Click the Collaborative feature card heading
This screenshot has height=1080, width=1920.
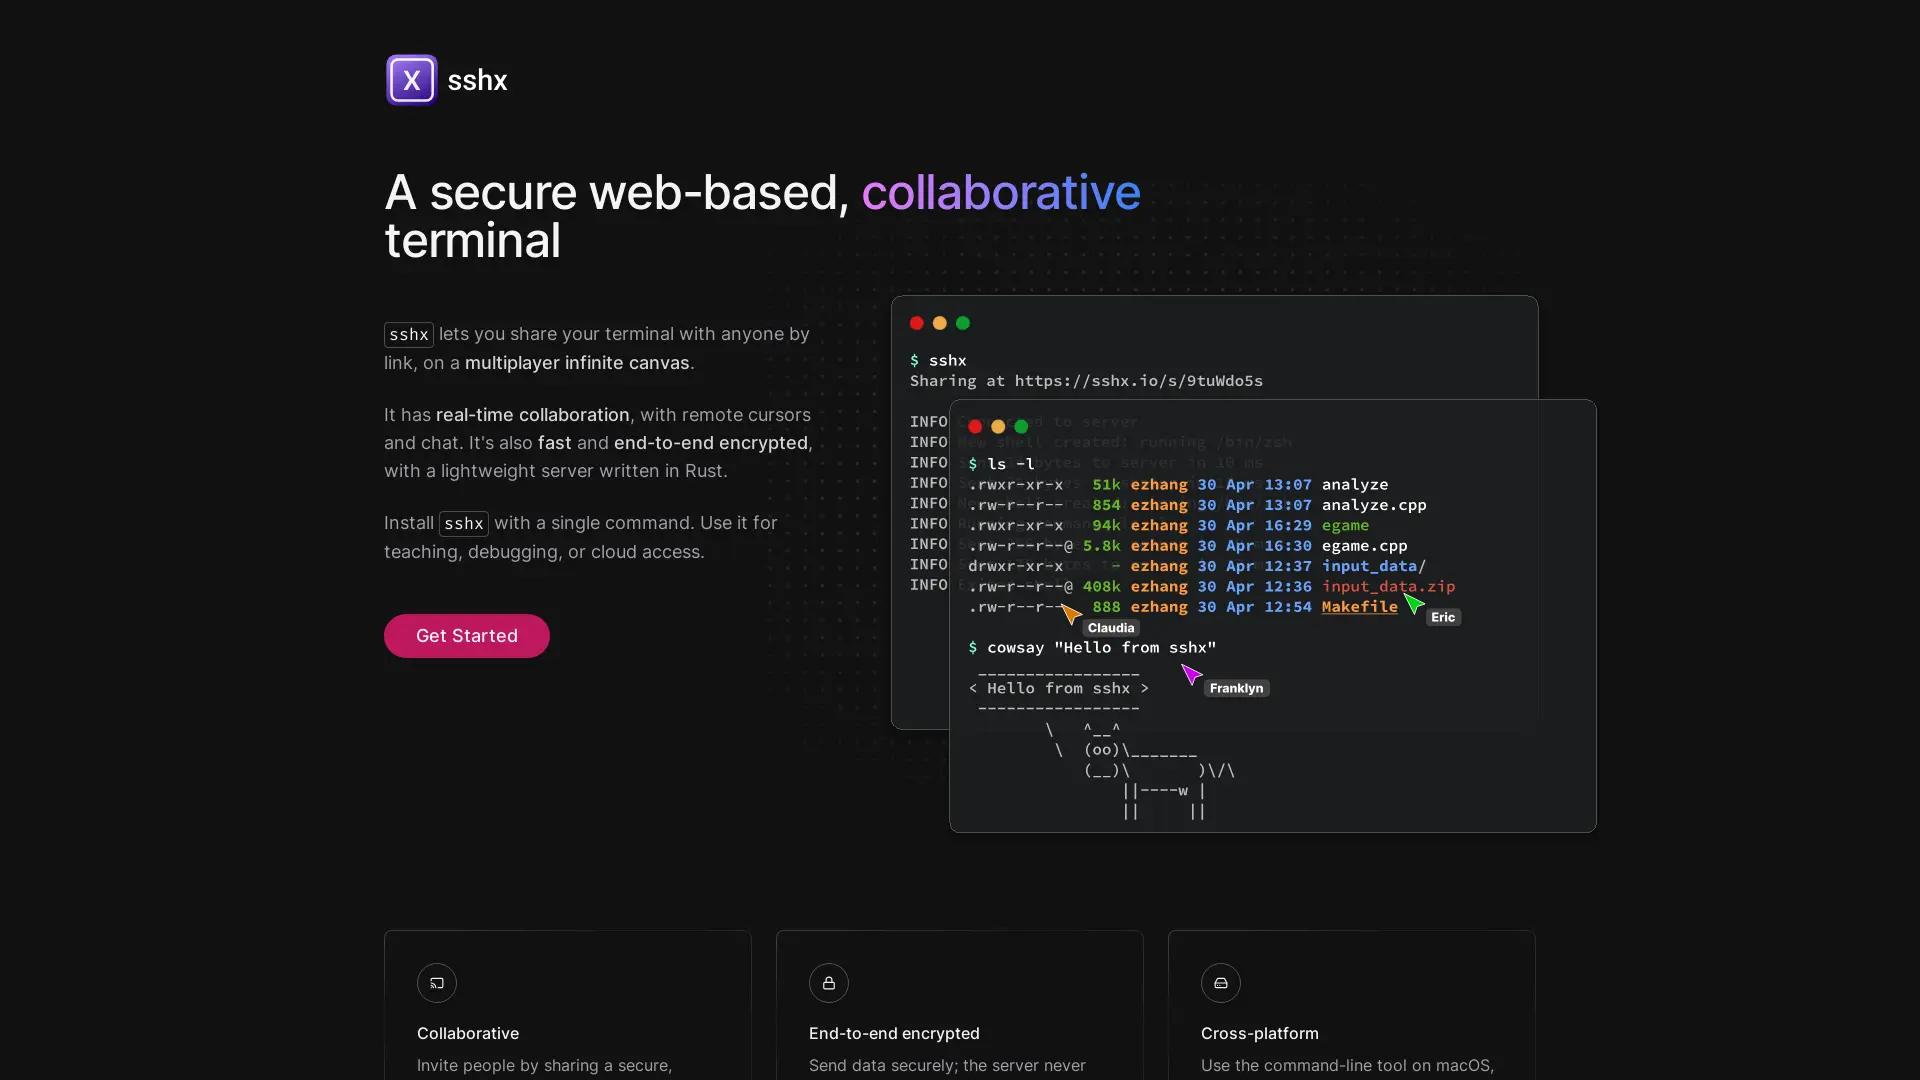(468, 1033)
